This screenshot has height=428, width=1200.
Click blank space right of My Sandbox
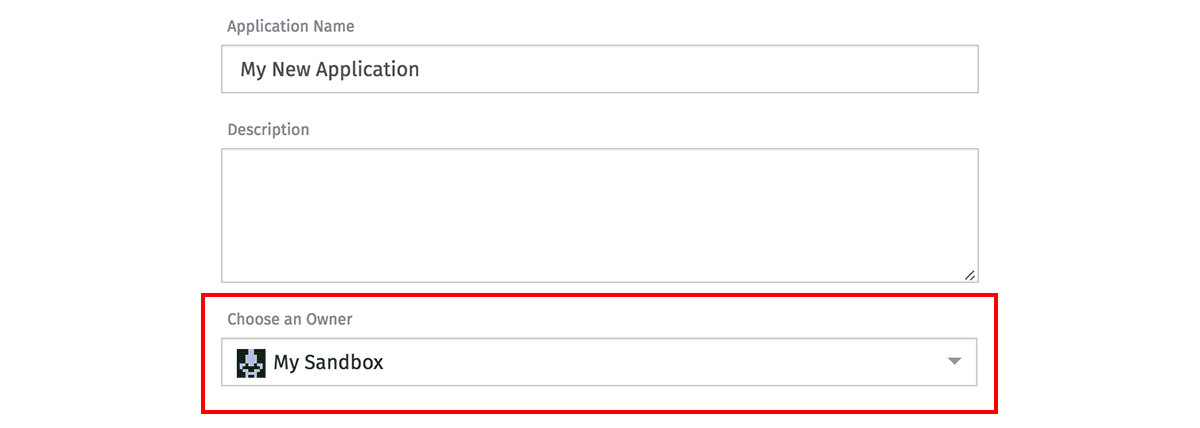point(660,362)
